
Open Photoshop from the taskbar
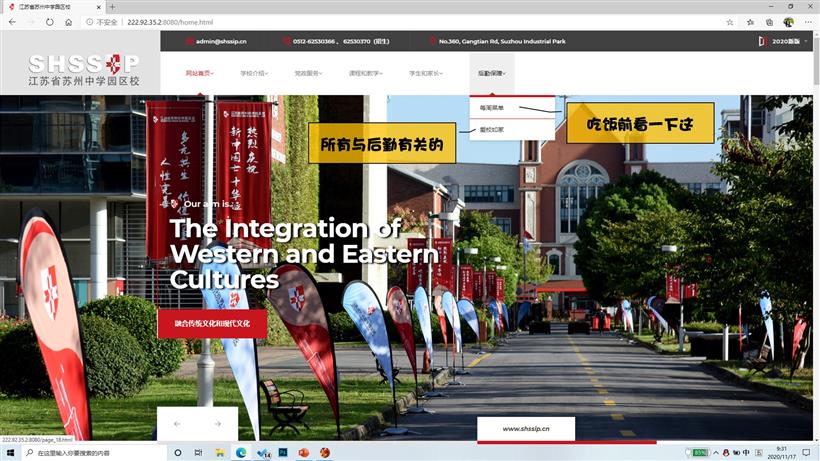pyautogui.click(x=283, y=453)
